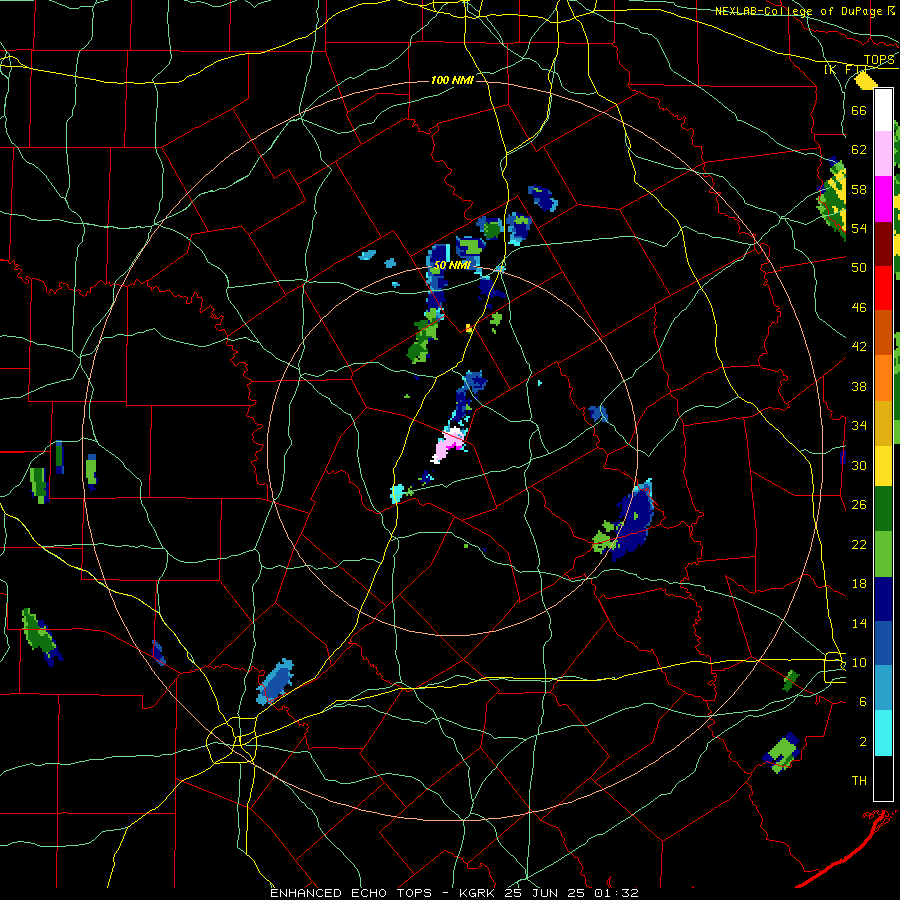This screenshot has height=900, width=900.
Task: Pick the dark orange legend swatch near 42
Action: point(883,333)
